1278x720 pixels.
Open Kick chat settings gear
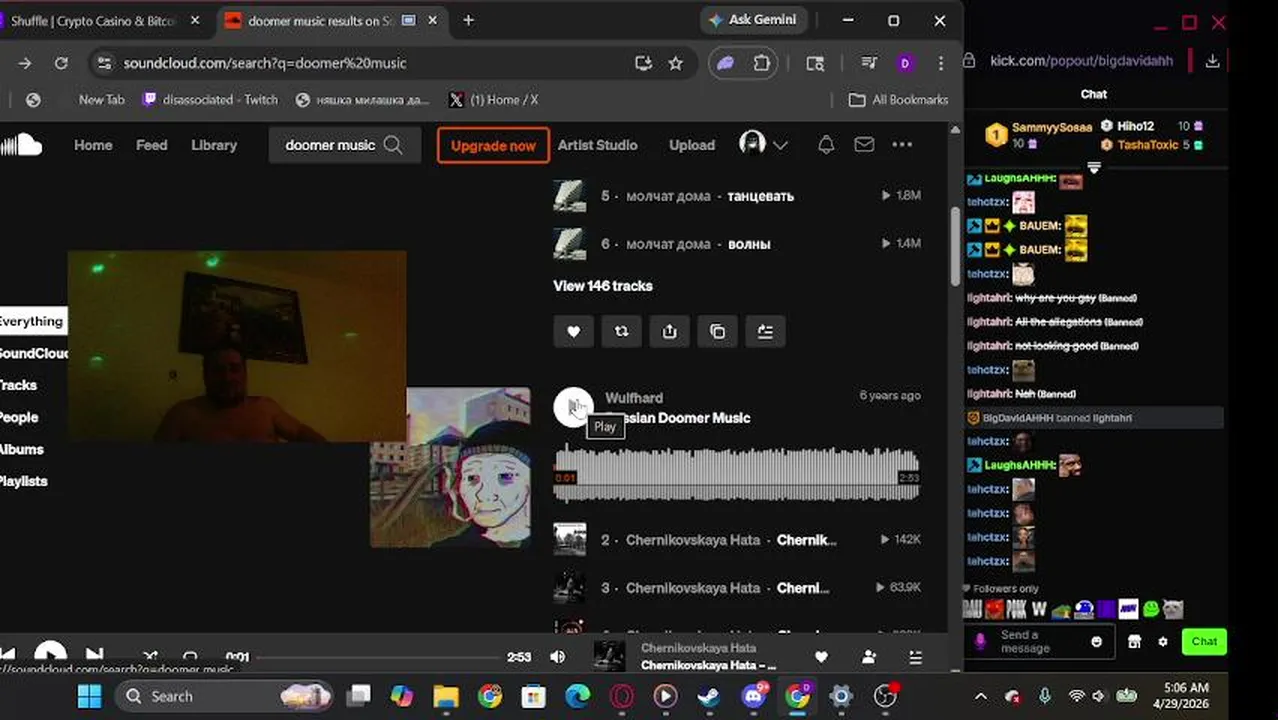coord(1163,642)
